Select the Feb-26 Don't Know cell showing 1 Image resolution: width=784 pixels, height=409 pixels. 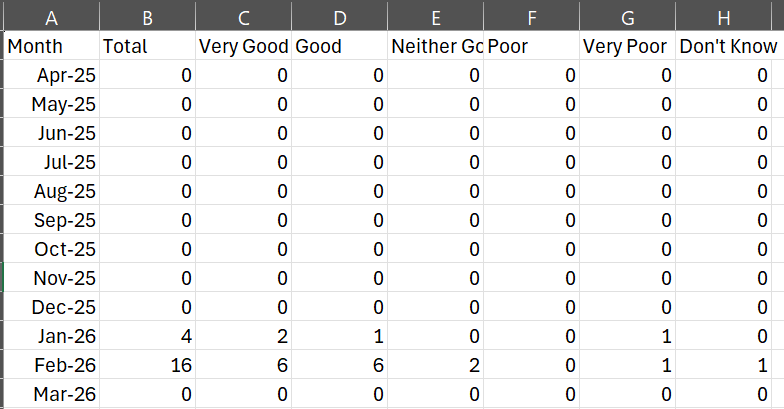[727, 365]
